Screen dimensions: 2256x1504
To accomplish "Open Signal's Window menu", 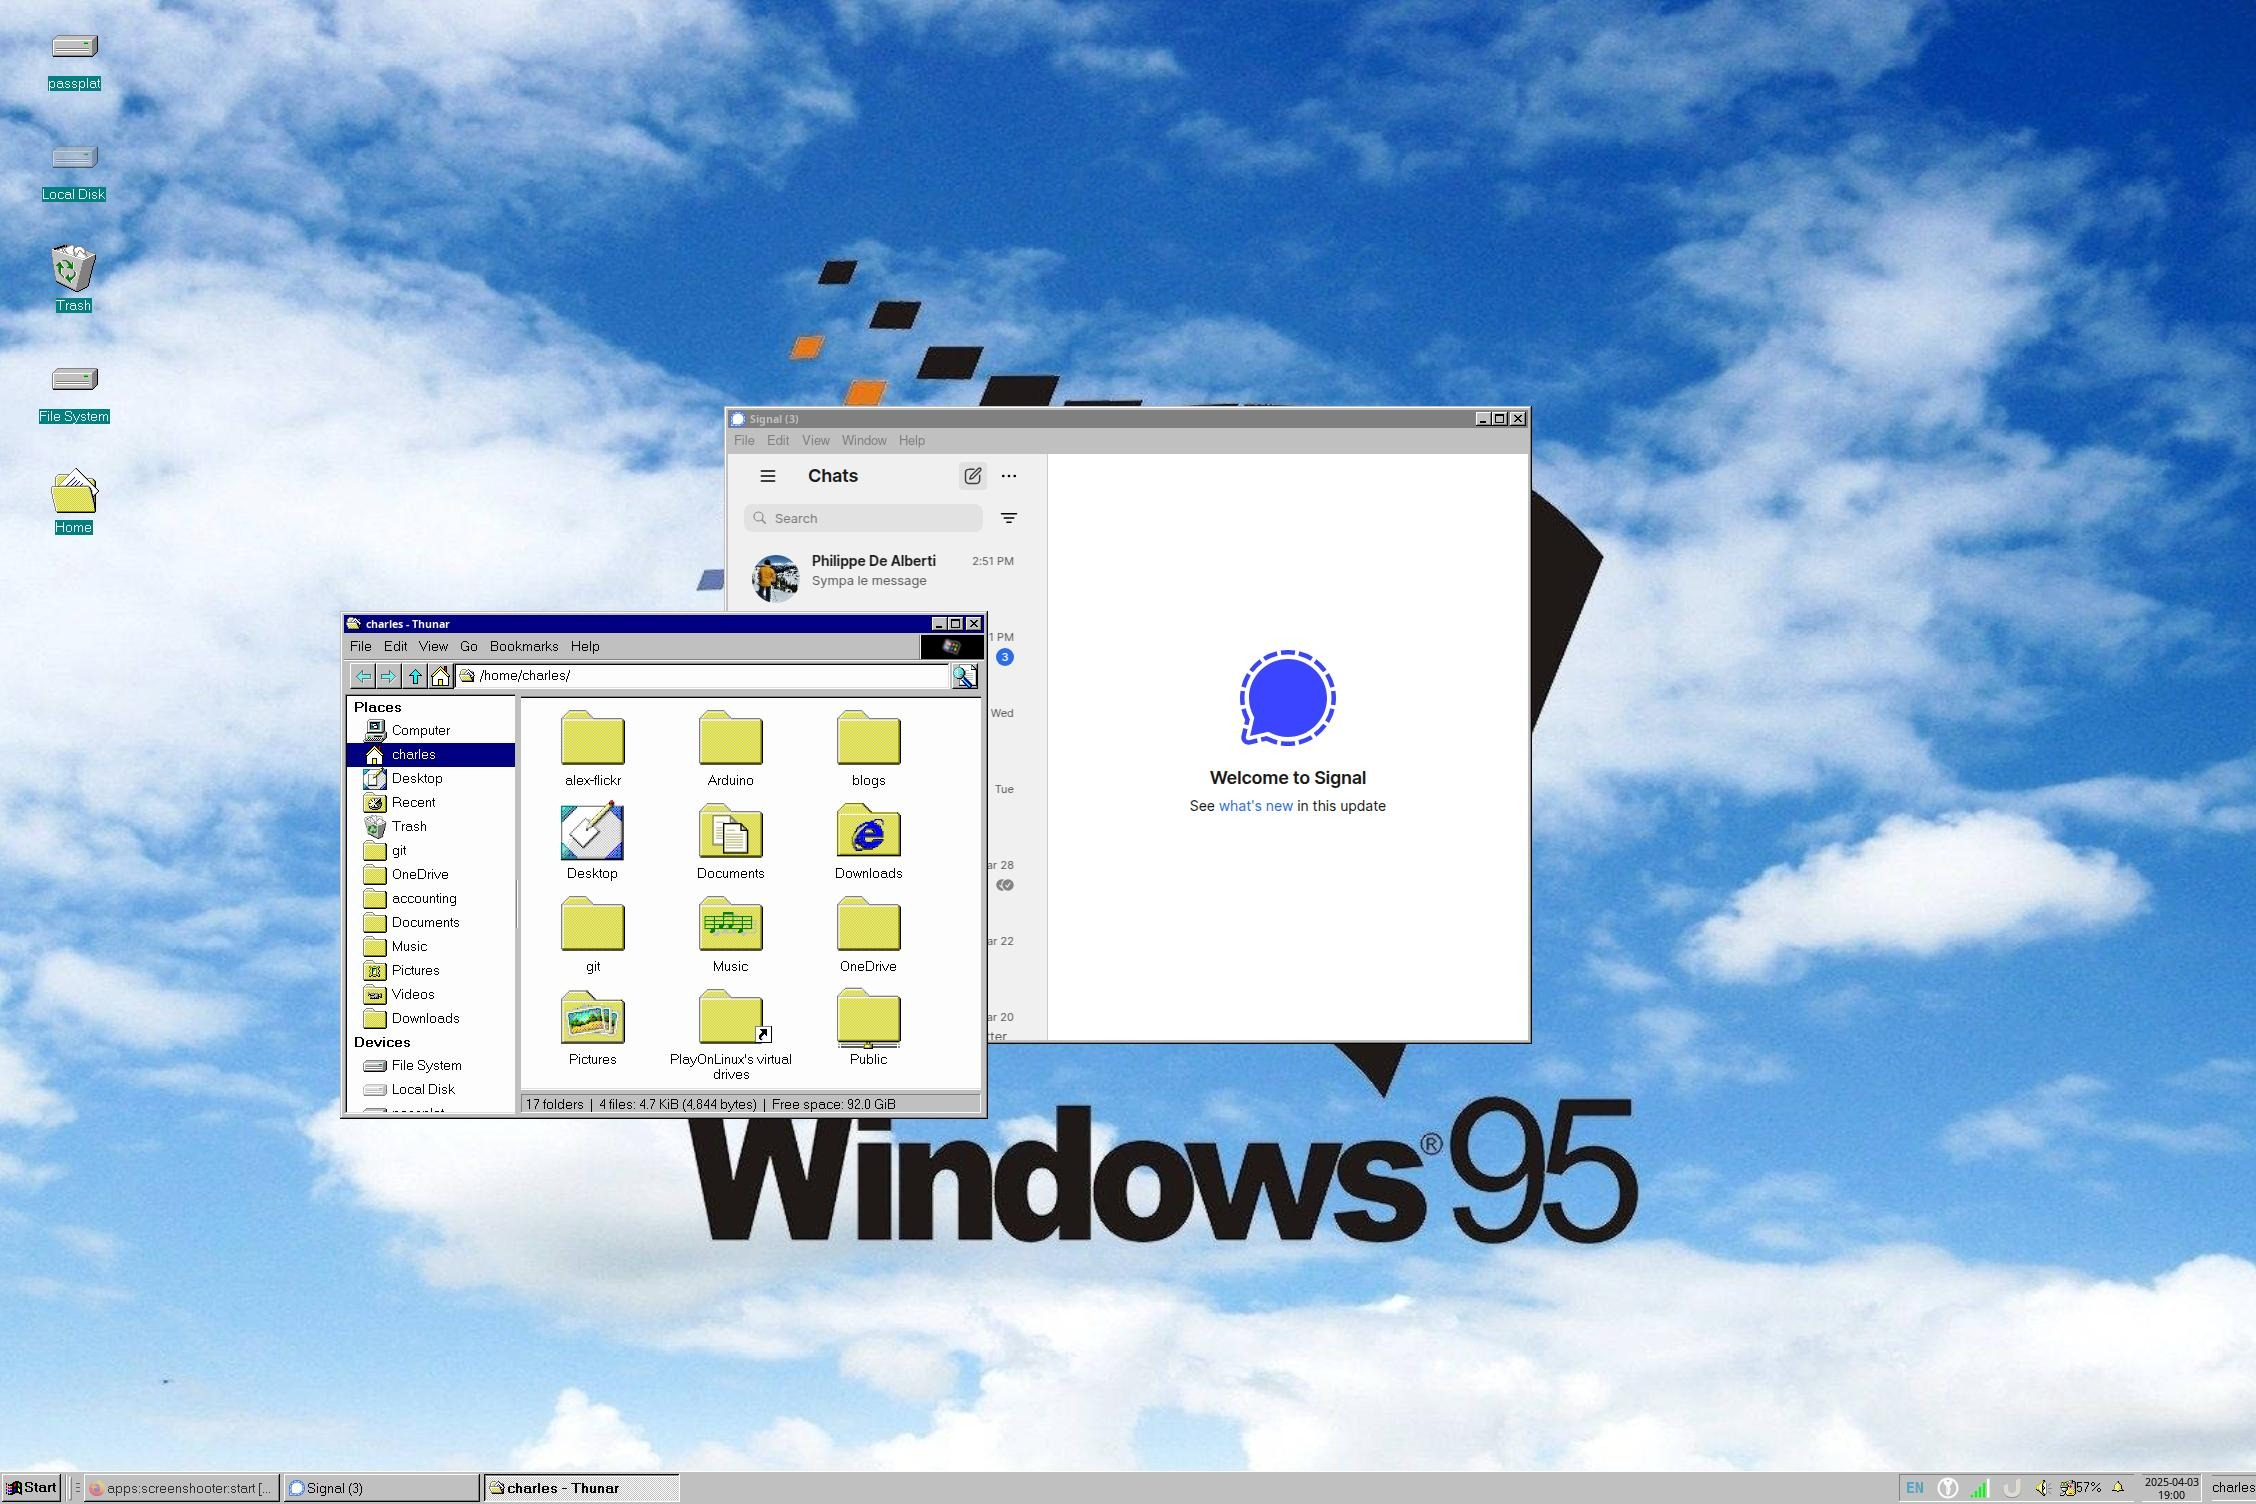I will click(864, 441).
